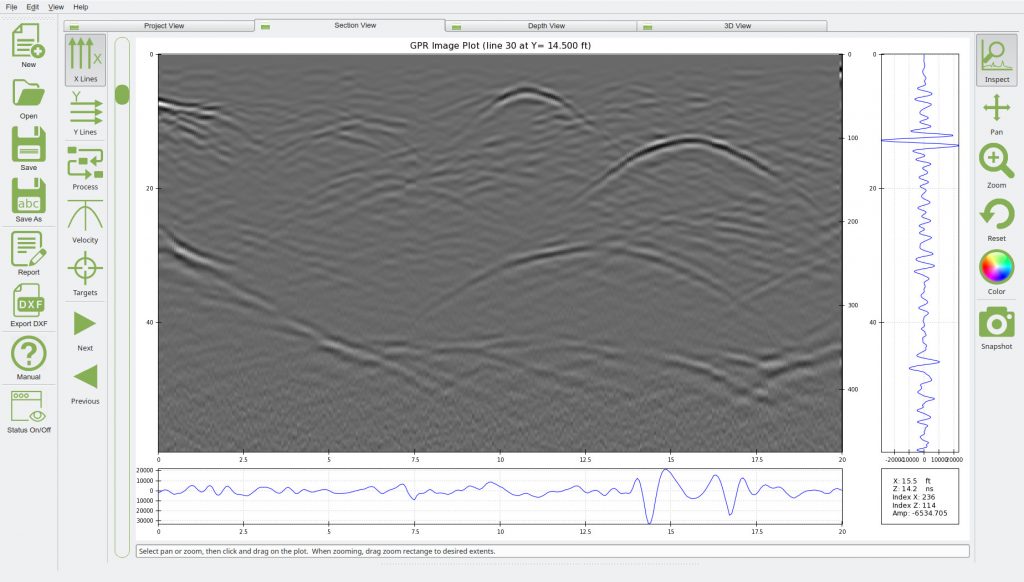Open the Help menu
This screenshot has width=1024, height=582.
click(x=80, y=7)
